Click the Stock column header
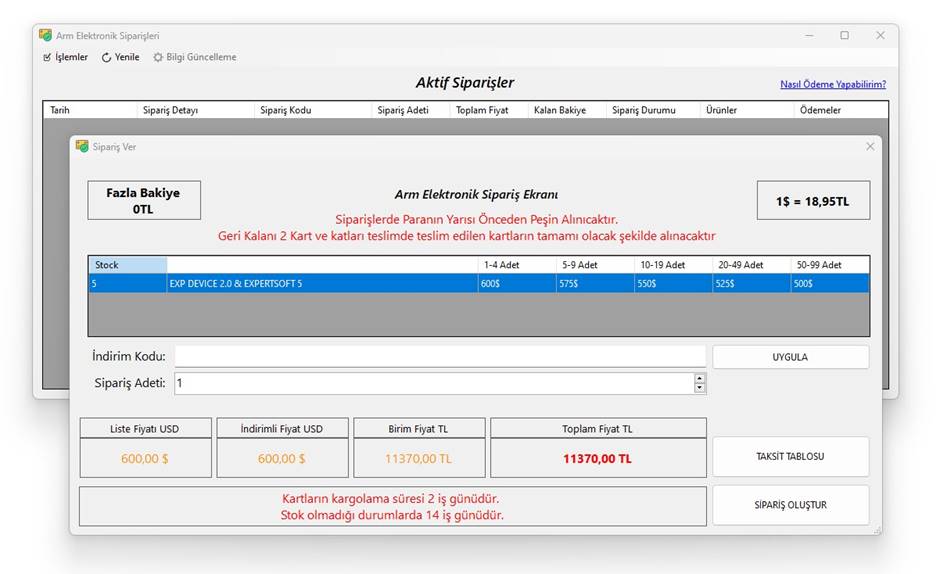The image size is (940, 574). (x=126, y=265)
